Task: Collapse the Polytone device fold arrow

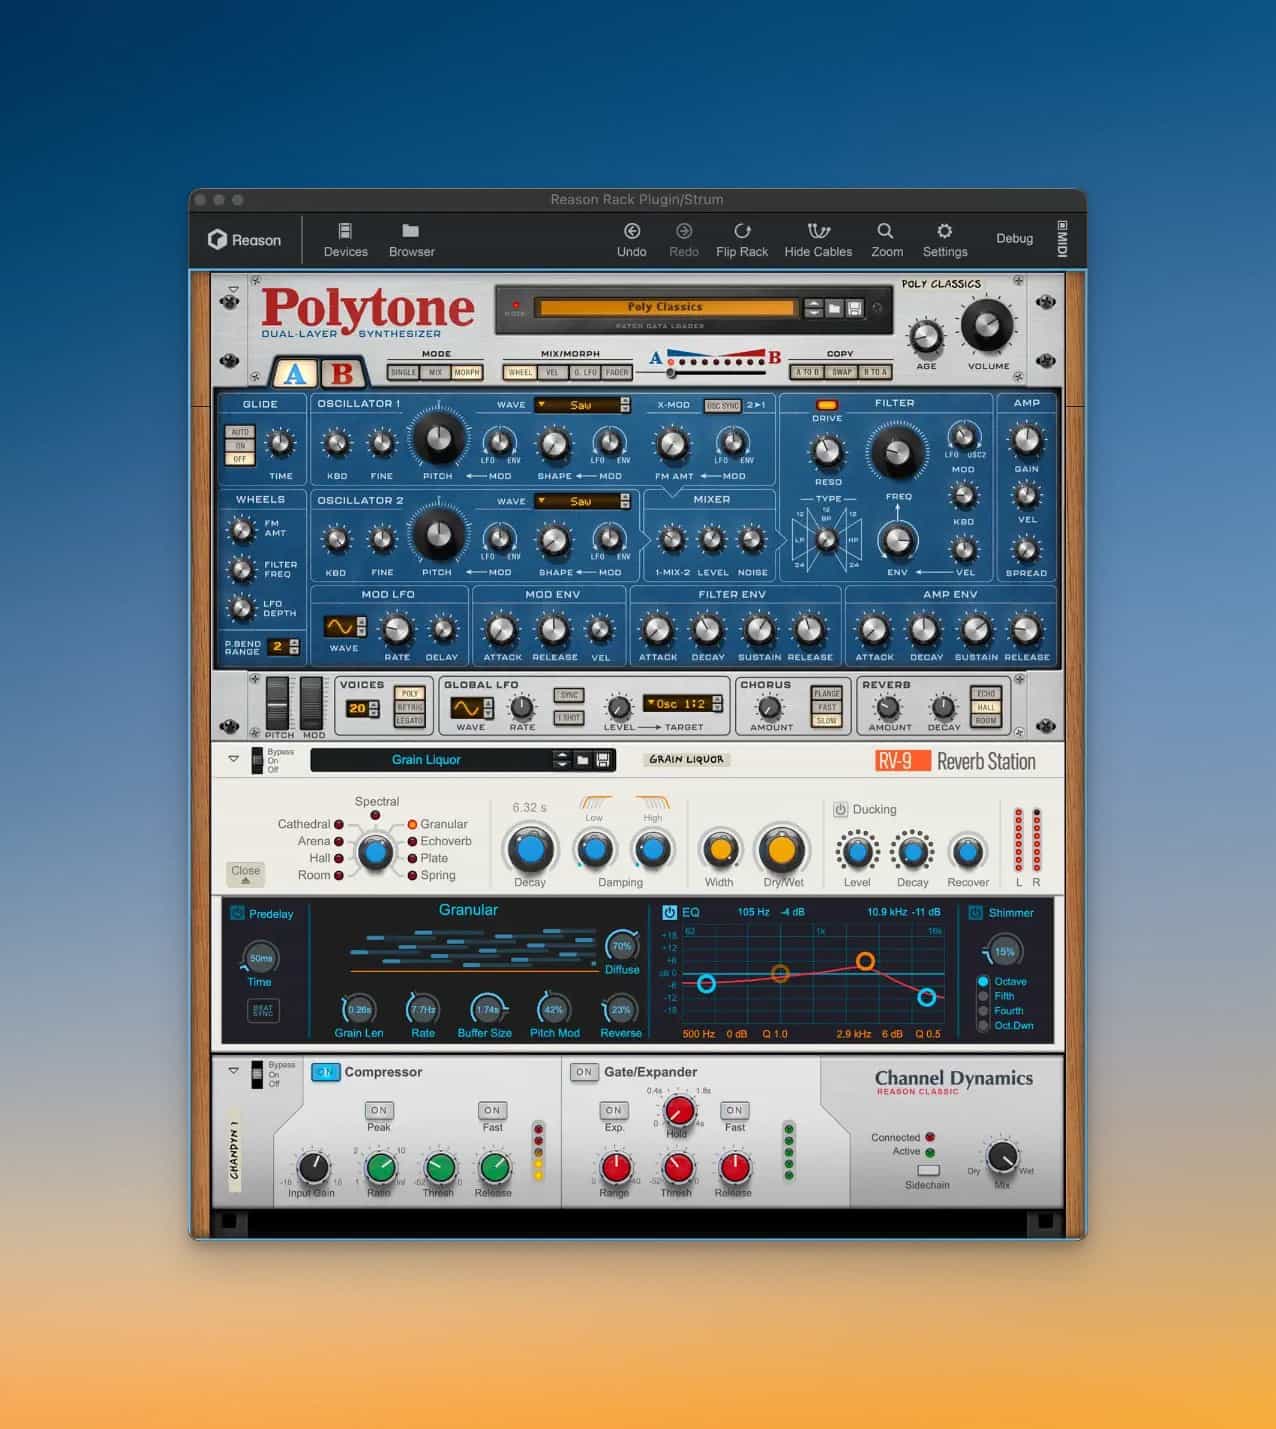Action: 234,290
